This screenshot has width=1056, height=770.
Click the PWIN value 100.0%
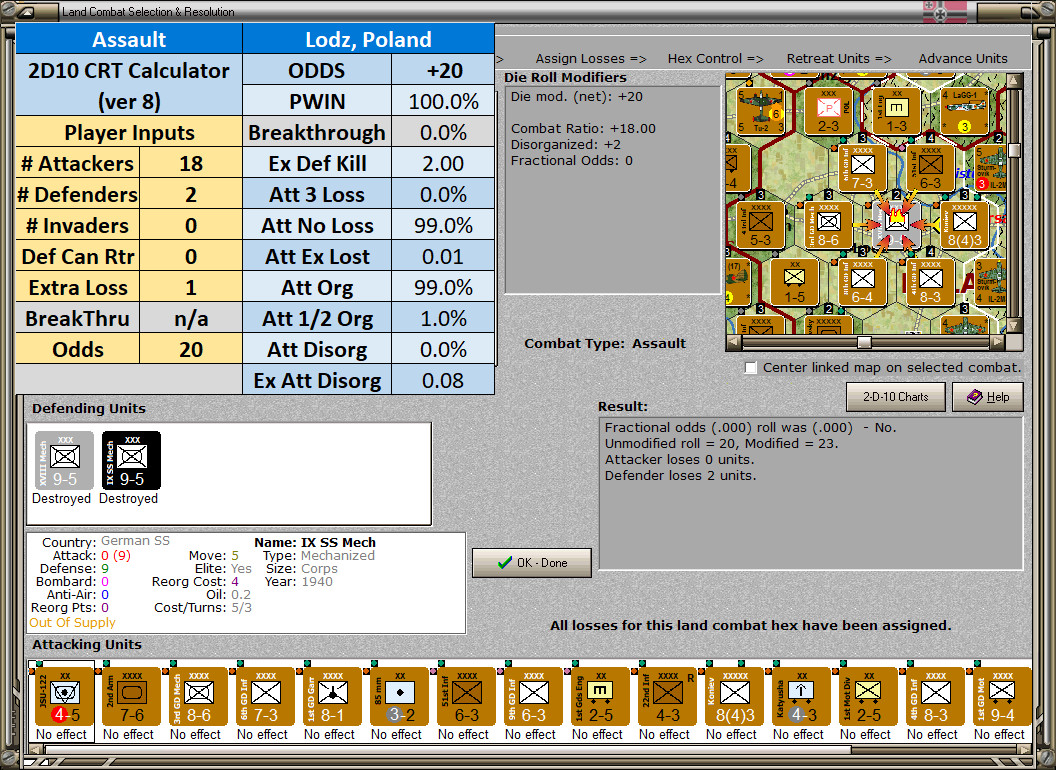(443, 102)
